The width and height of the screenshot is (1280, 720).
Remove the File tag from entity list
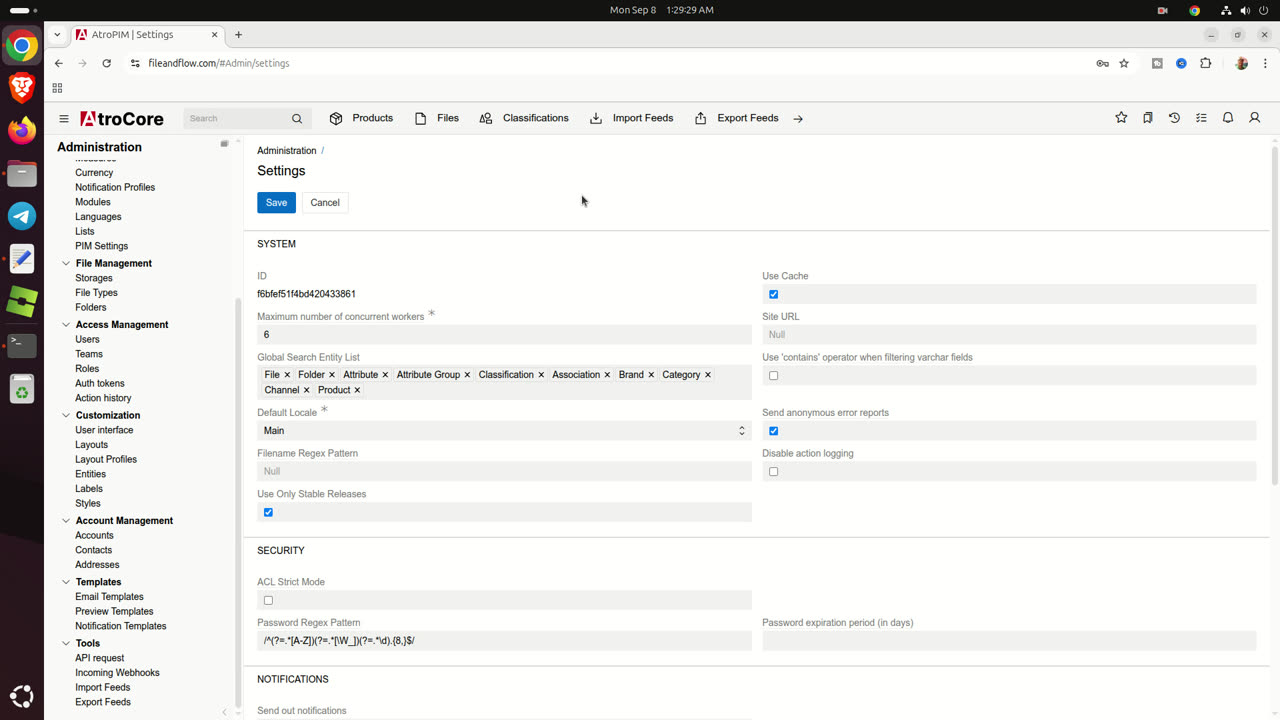[x=287, y=375]
